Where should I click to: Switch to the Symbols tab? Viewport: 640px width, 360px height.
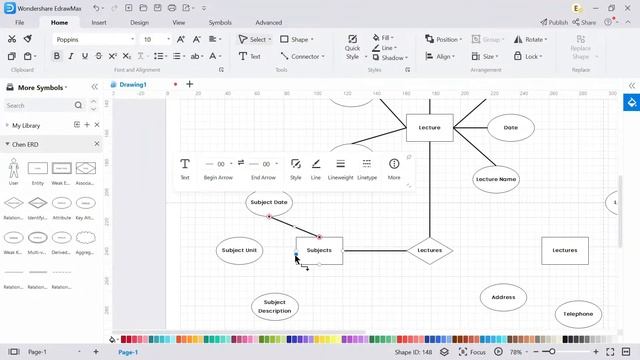220,22
